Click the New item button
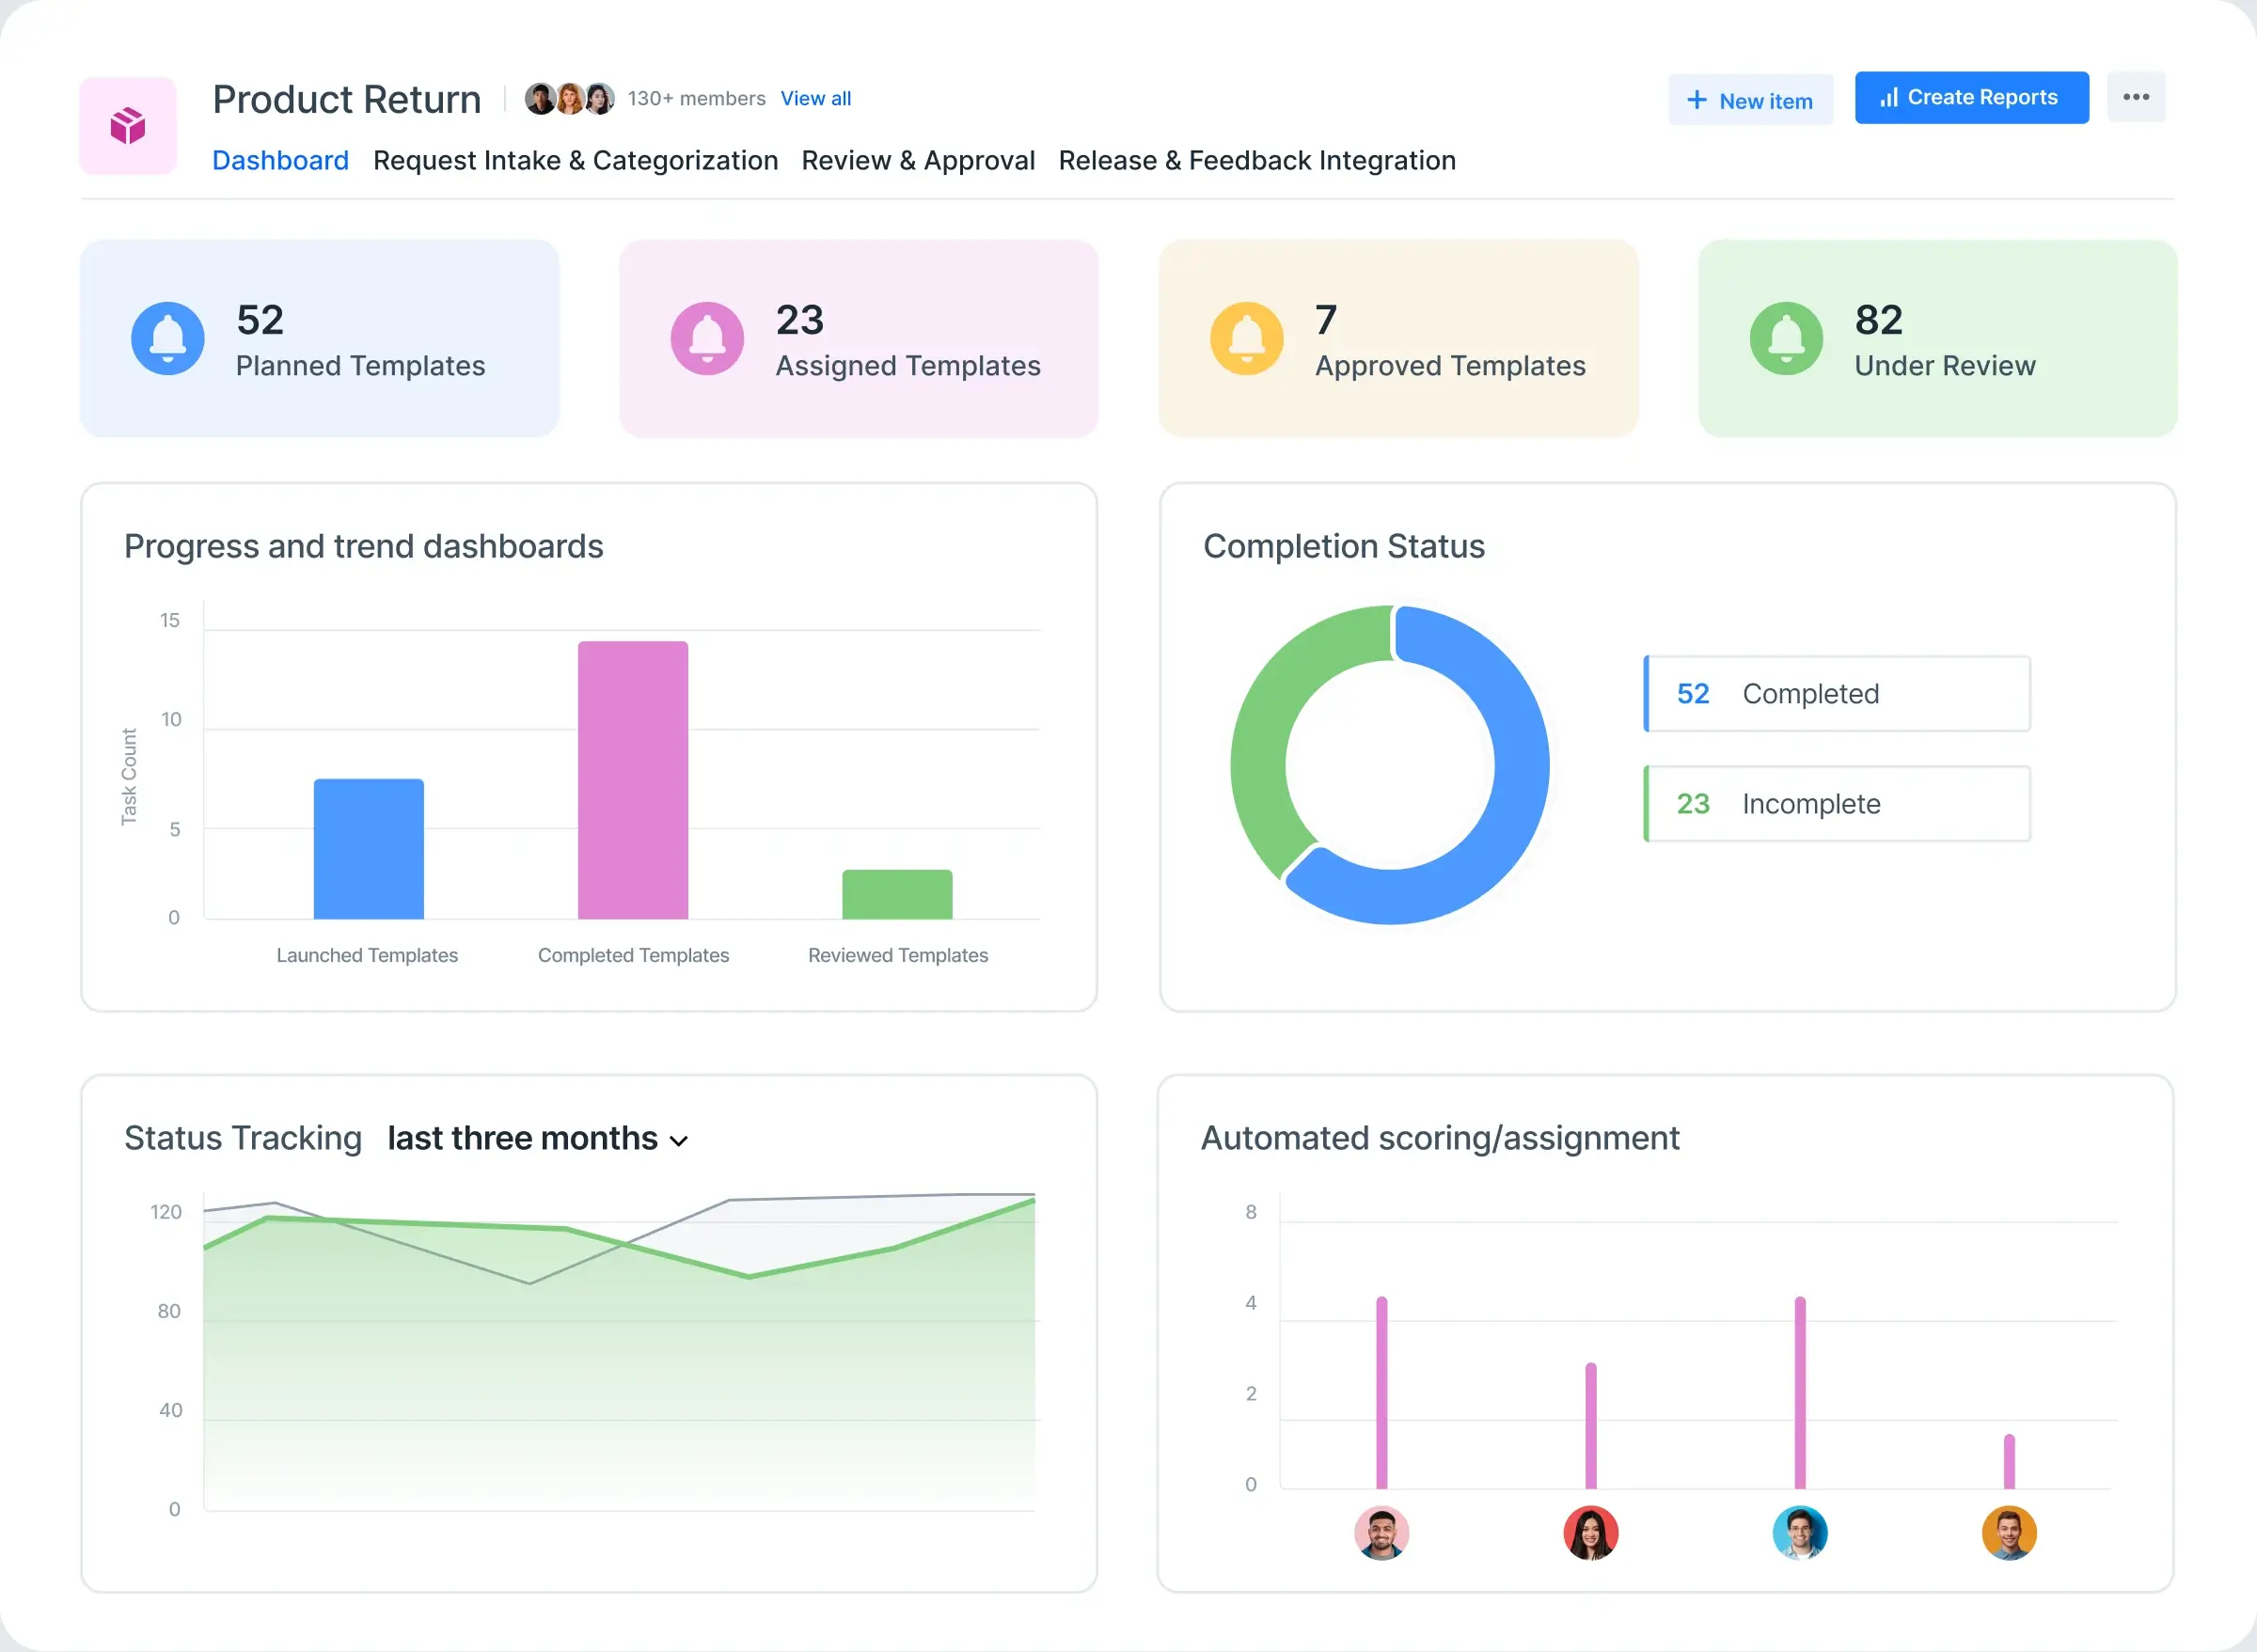 click(x=1750, y=100)
